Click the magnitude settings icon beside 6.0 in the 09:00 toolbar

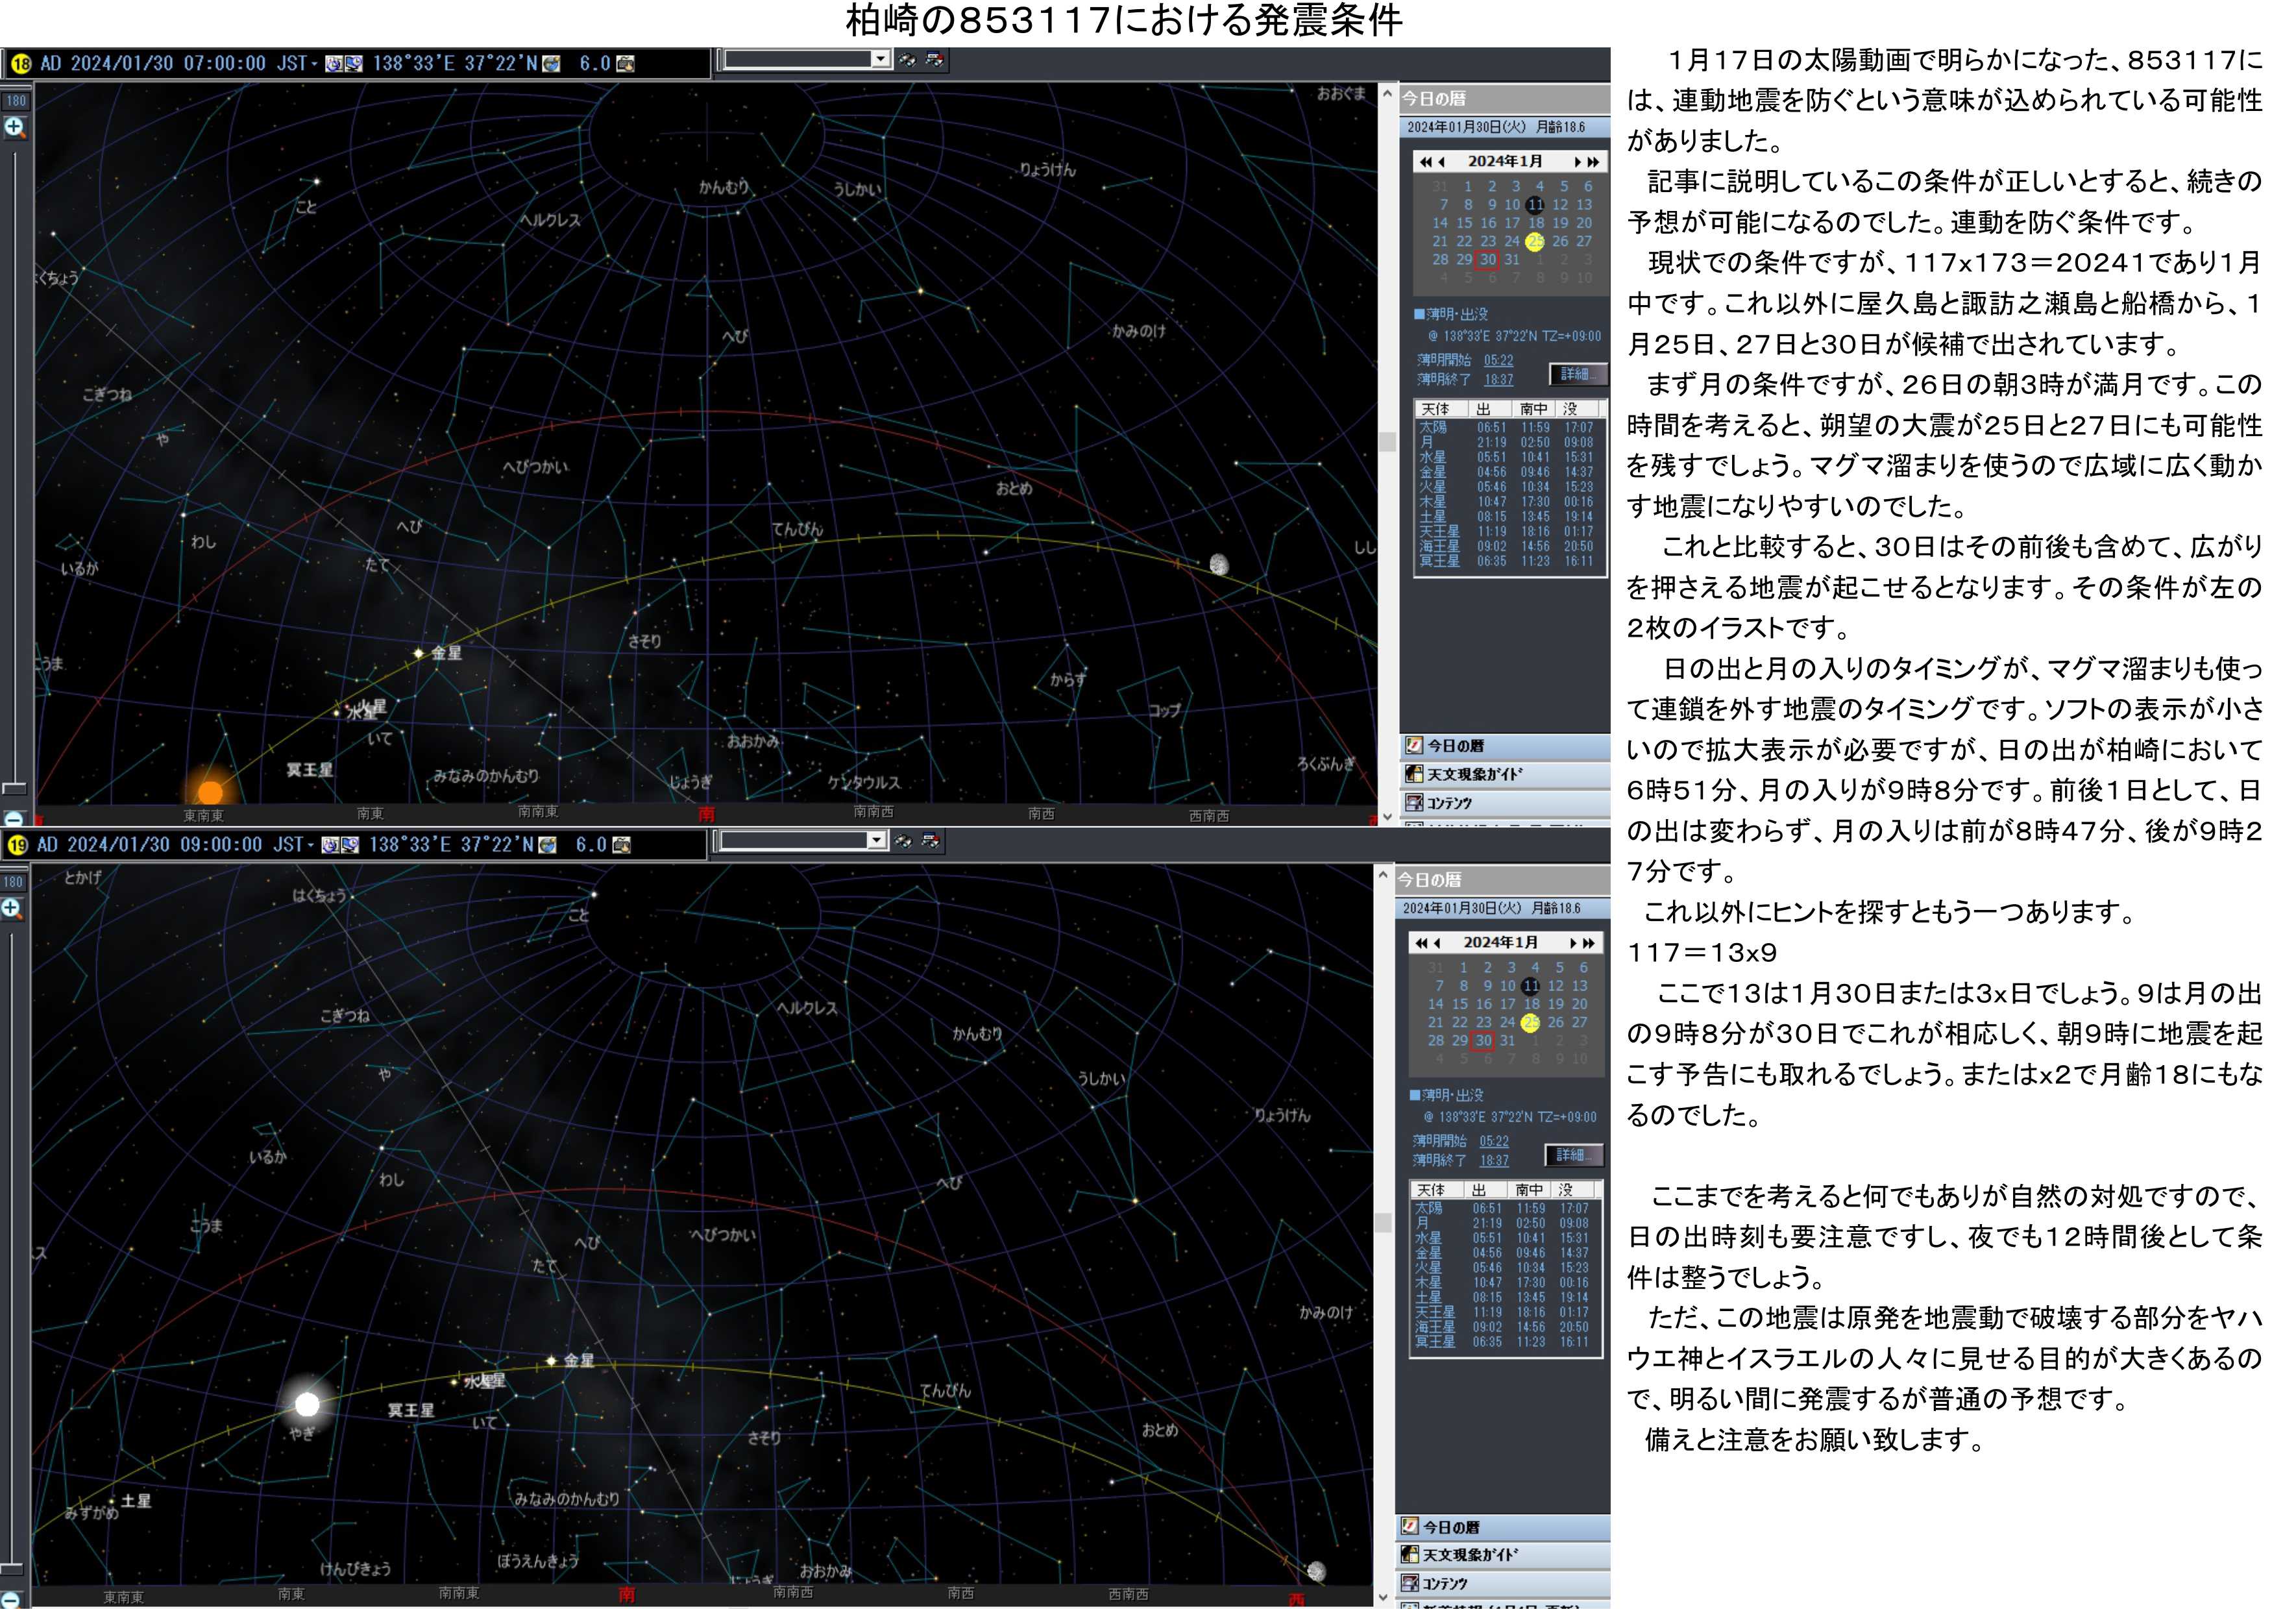(622, 845)
